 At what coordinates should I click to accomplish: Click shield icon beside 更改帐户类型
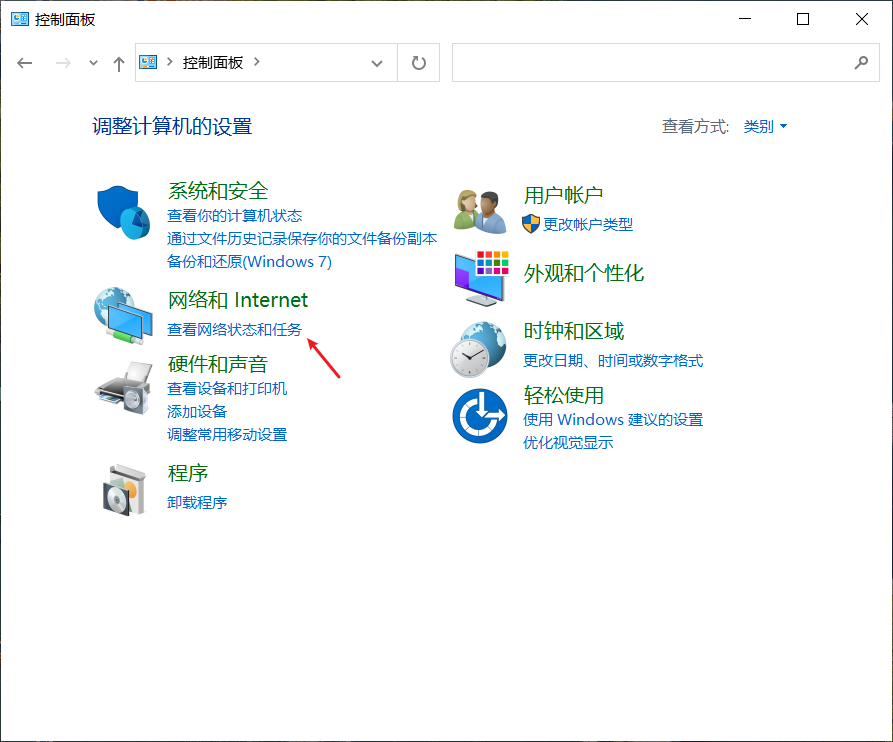pyautogui.click(x=530, y=224)
